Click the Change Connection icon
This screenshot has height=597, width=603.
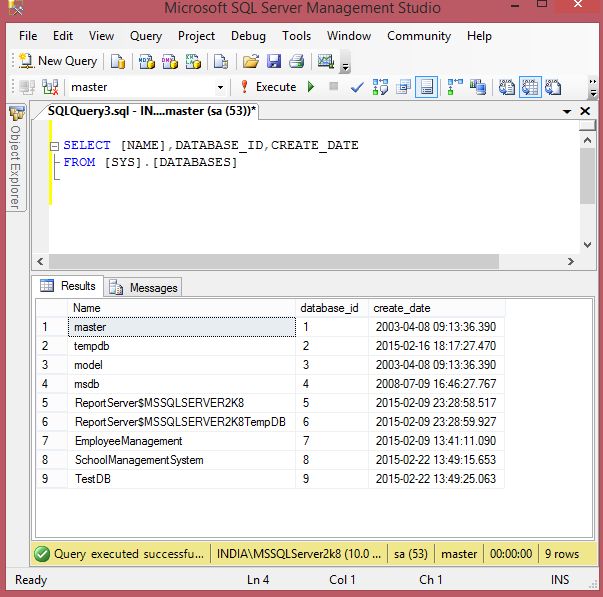click(50, 87)
